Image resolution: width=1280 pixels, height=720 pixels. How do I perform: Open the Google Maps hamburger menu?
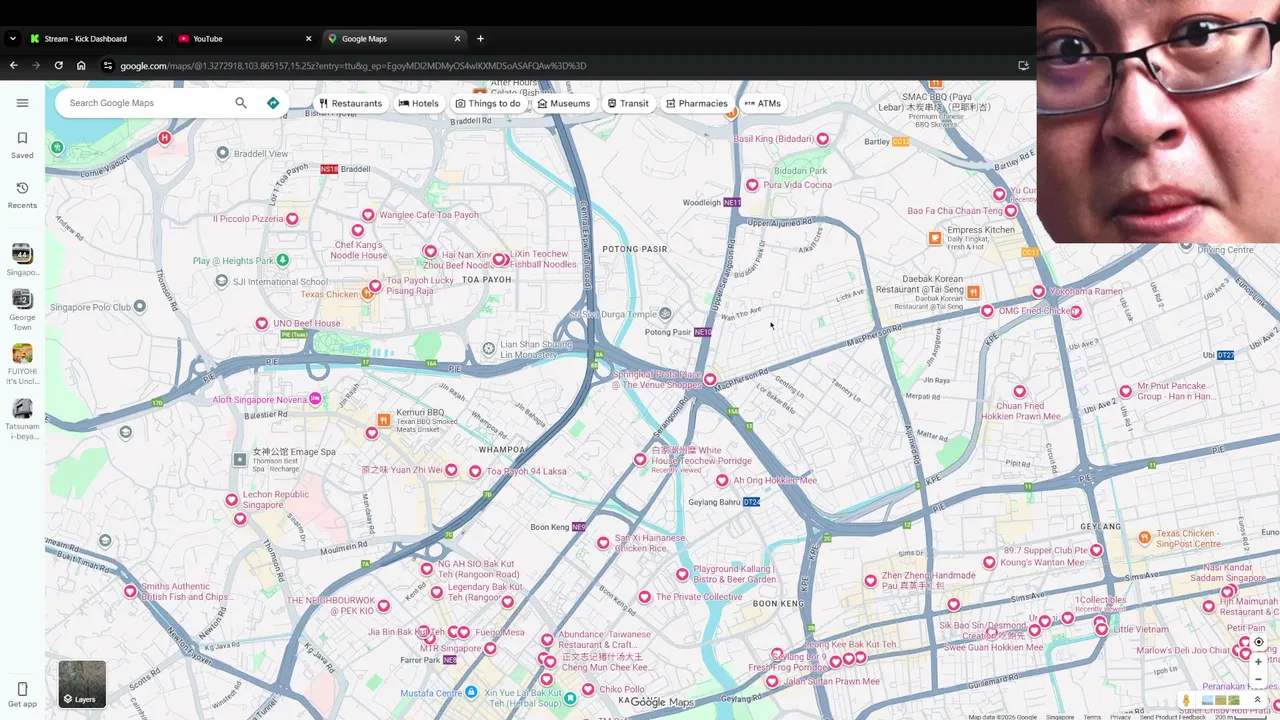22,103
